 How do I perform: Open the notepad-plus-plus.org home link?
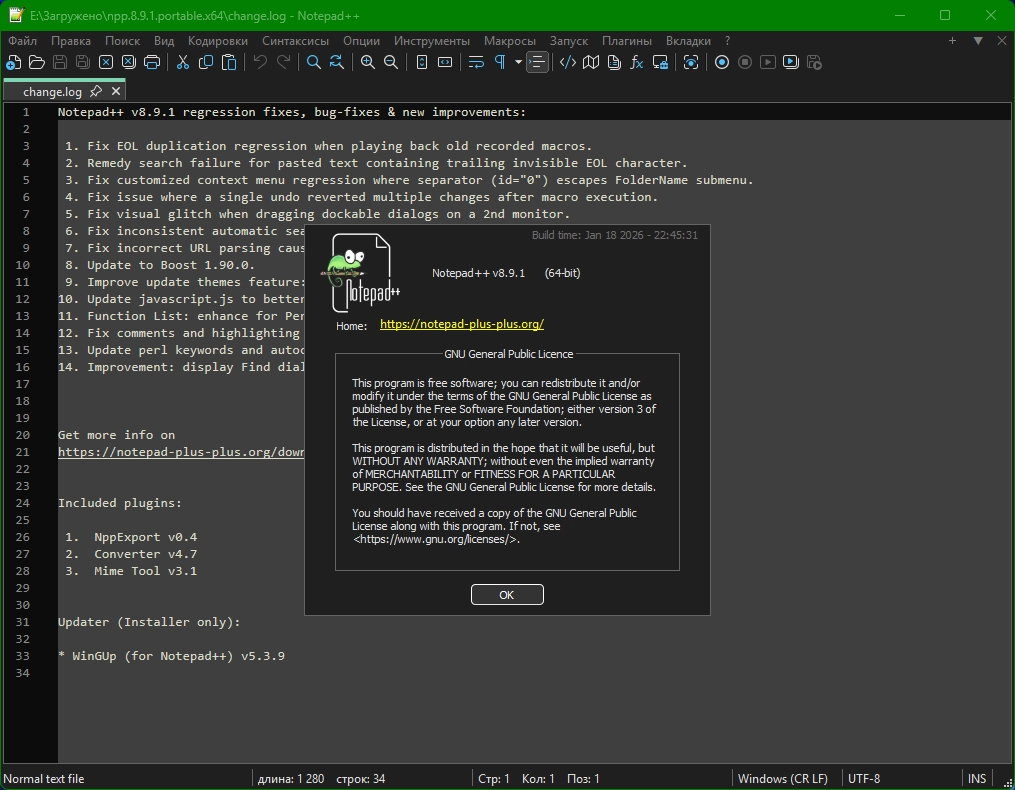[462, 324]
